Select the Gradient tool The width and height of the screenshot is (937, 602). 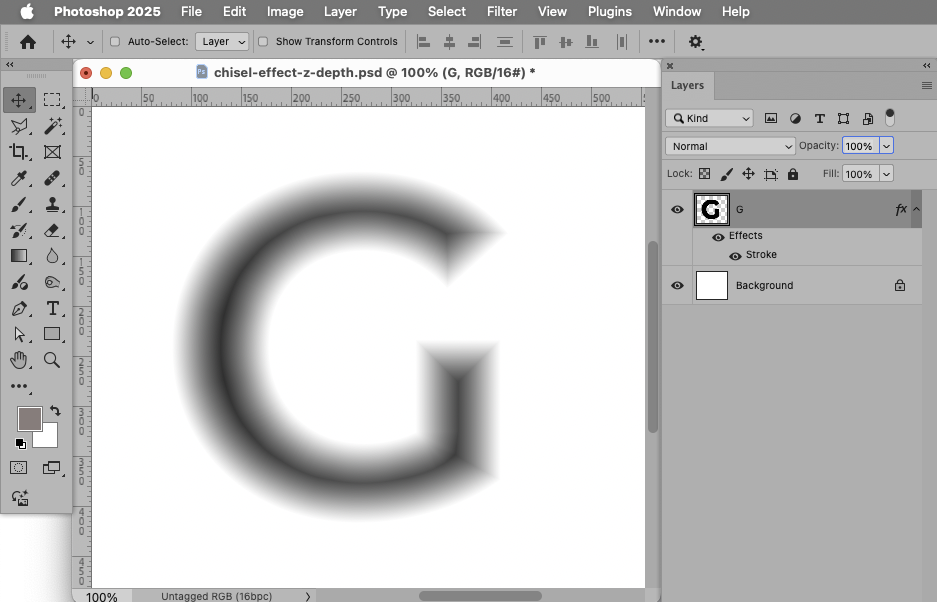tap(20, 256)
